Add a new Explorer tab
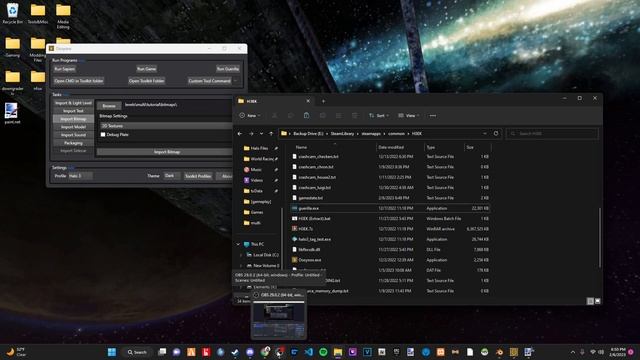Viewport: 640px width, 360px height. [323, 101]
